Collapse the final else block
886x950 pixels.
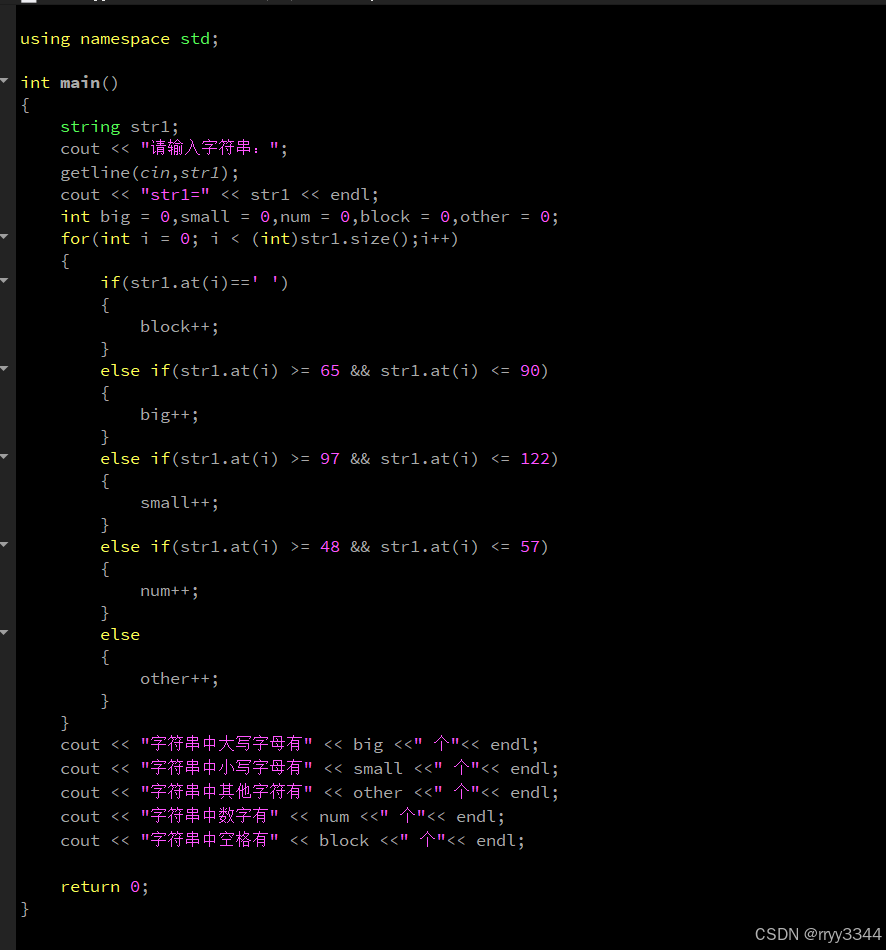pos(5,634)
